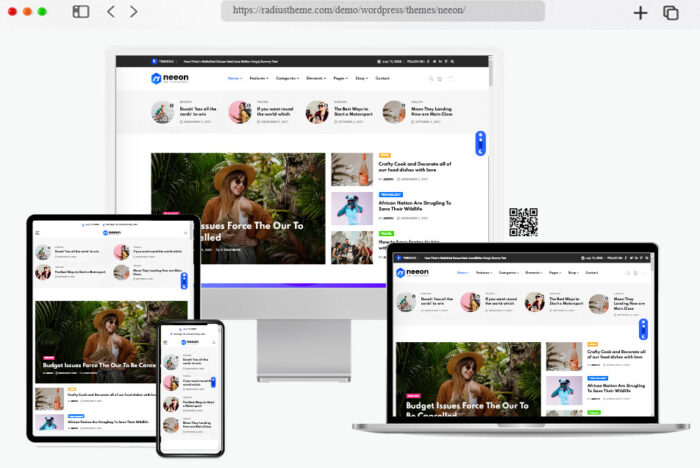Open the search icon on the phone header

(214, 342)
